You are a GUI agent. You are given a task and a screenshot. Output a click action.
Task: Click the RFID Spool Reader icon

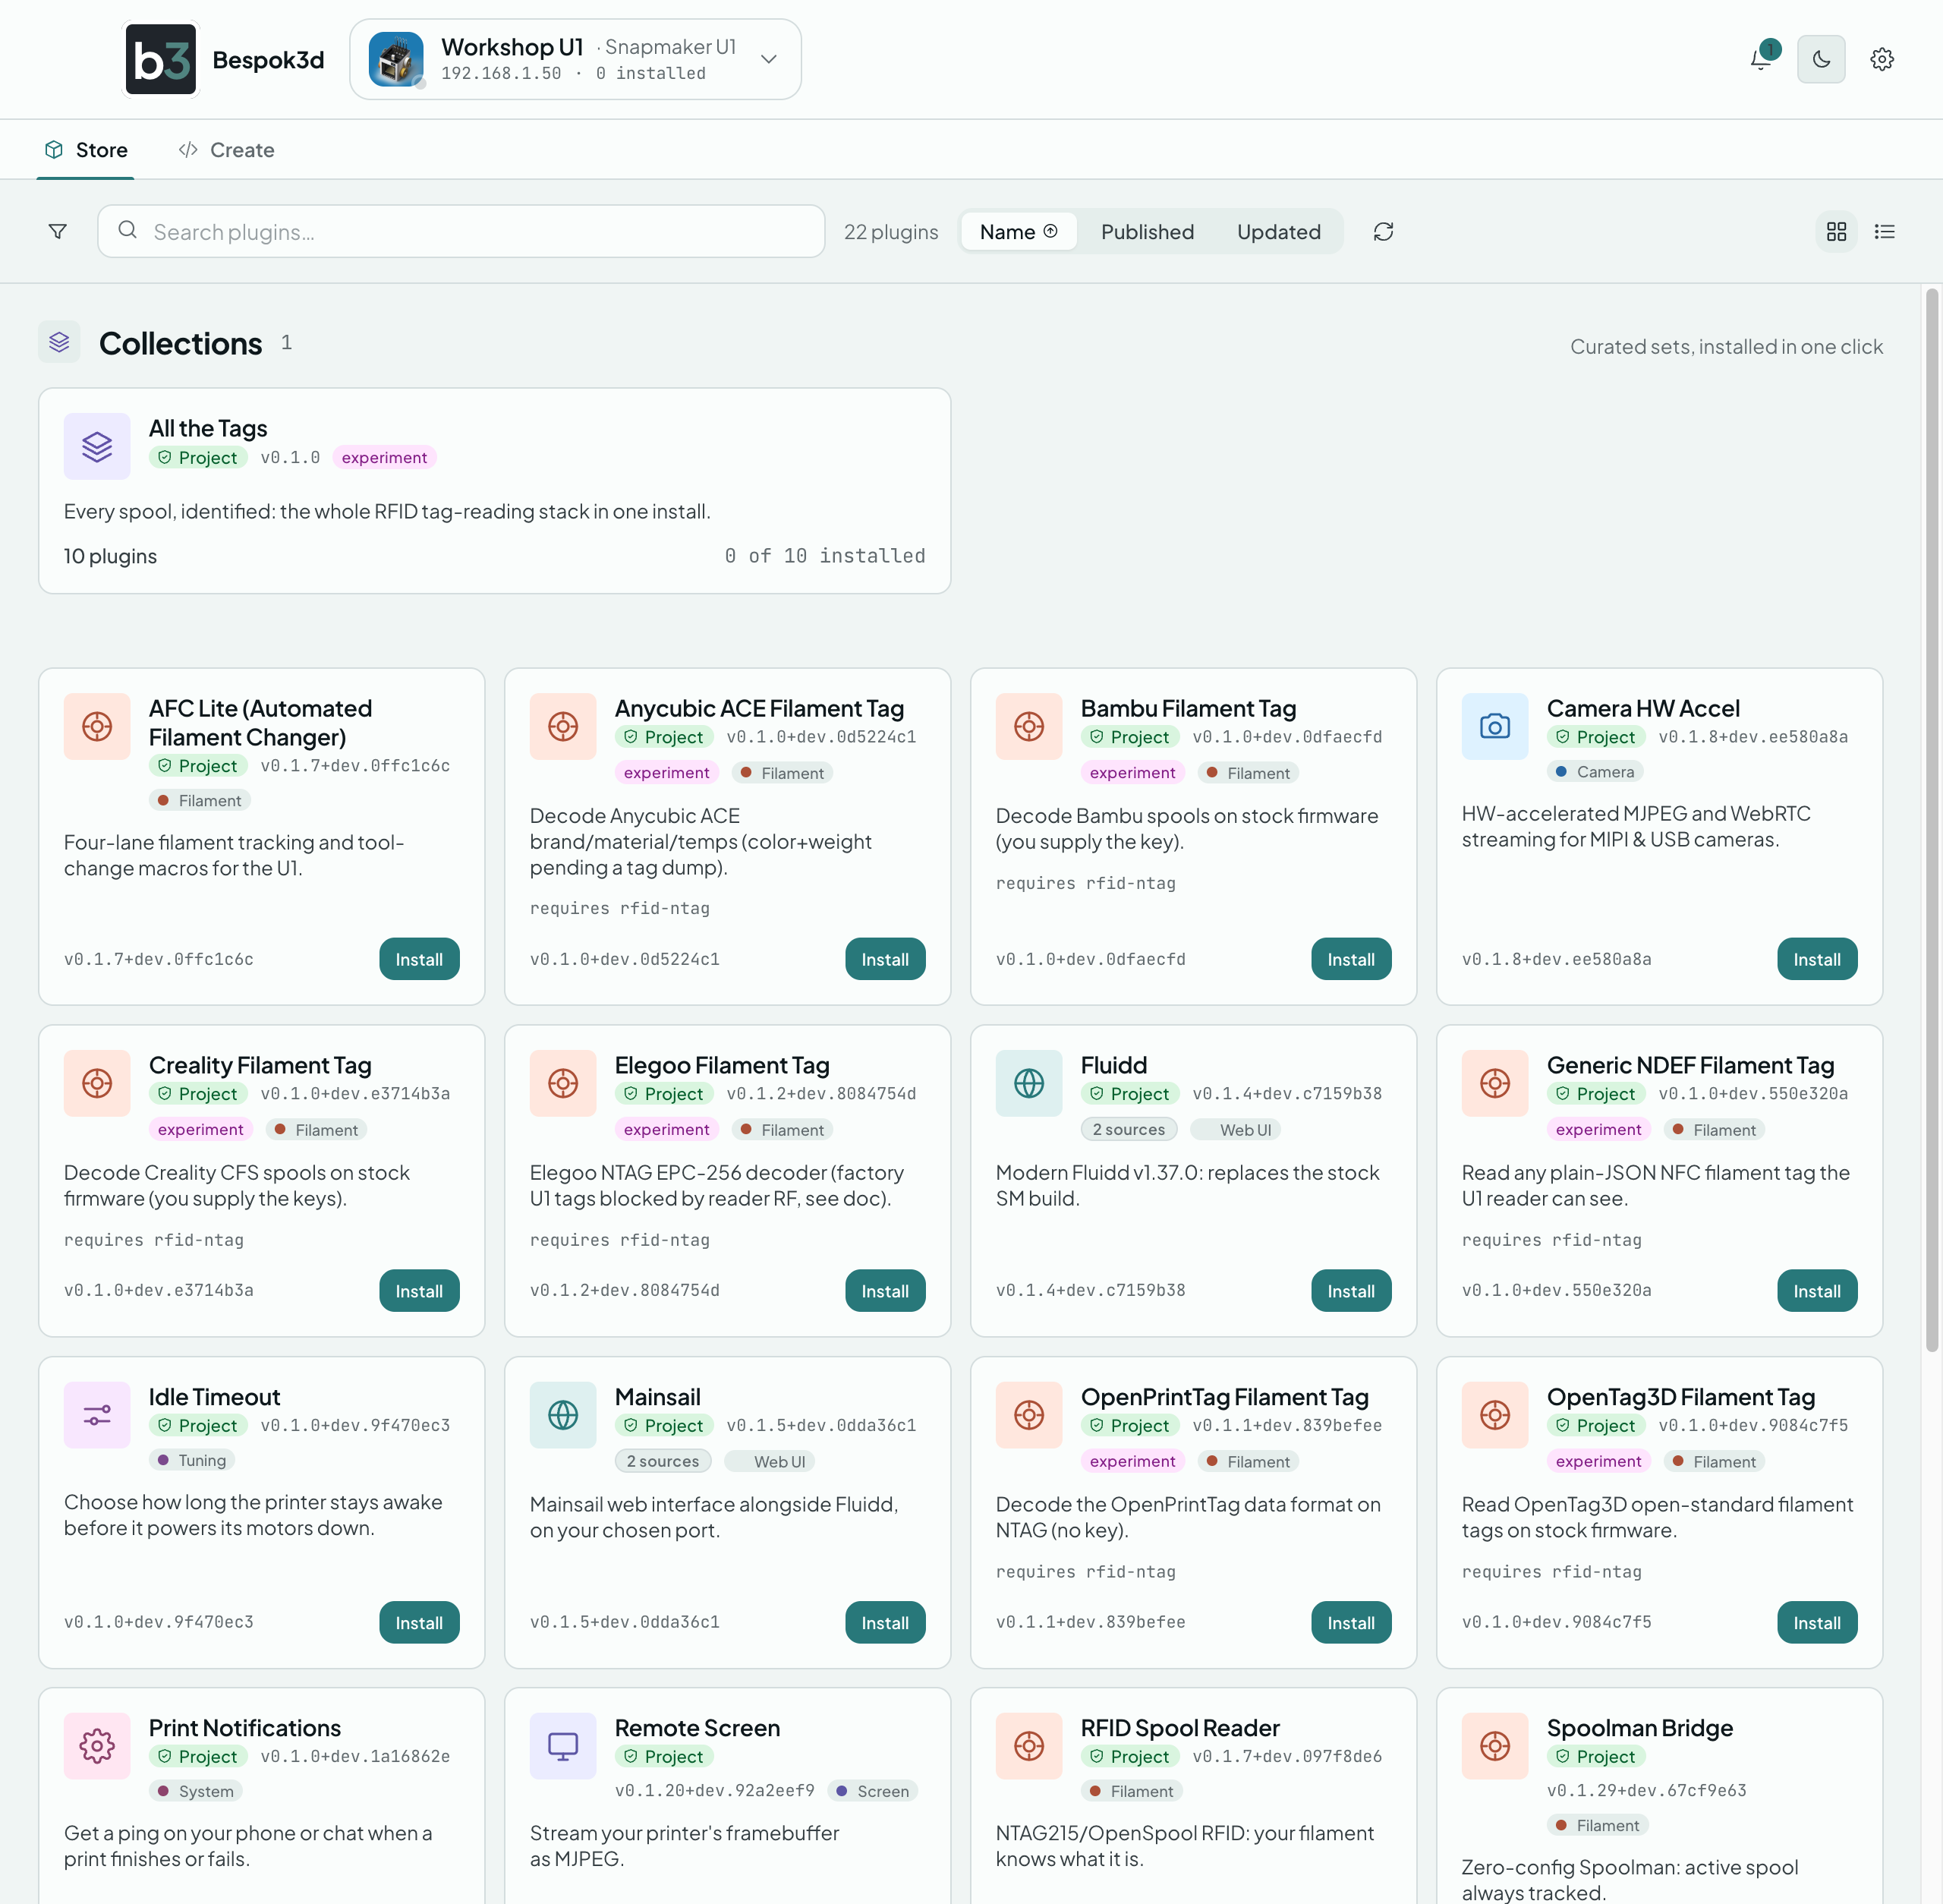tap(1029, 1746)
